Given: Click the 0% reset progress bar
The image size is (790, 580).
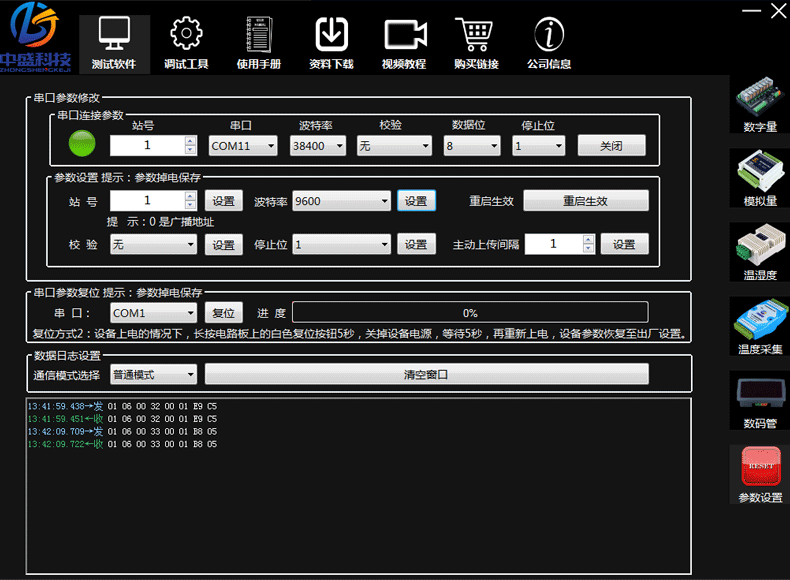Looking at the screenshot, I should (x=470, y=312).
